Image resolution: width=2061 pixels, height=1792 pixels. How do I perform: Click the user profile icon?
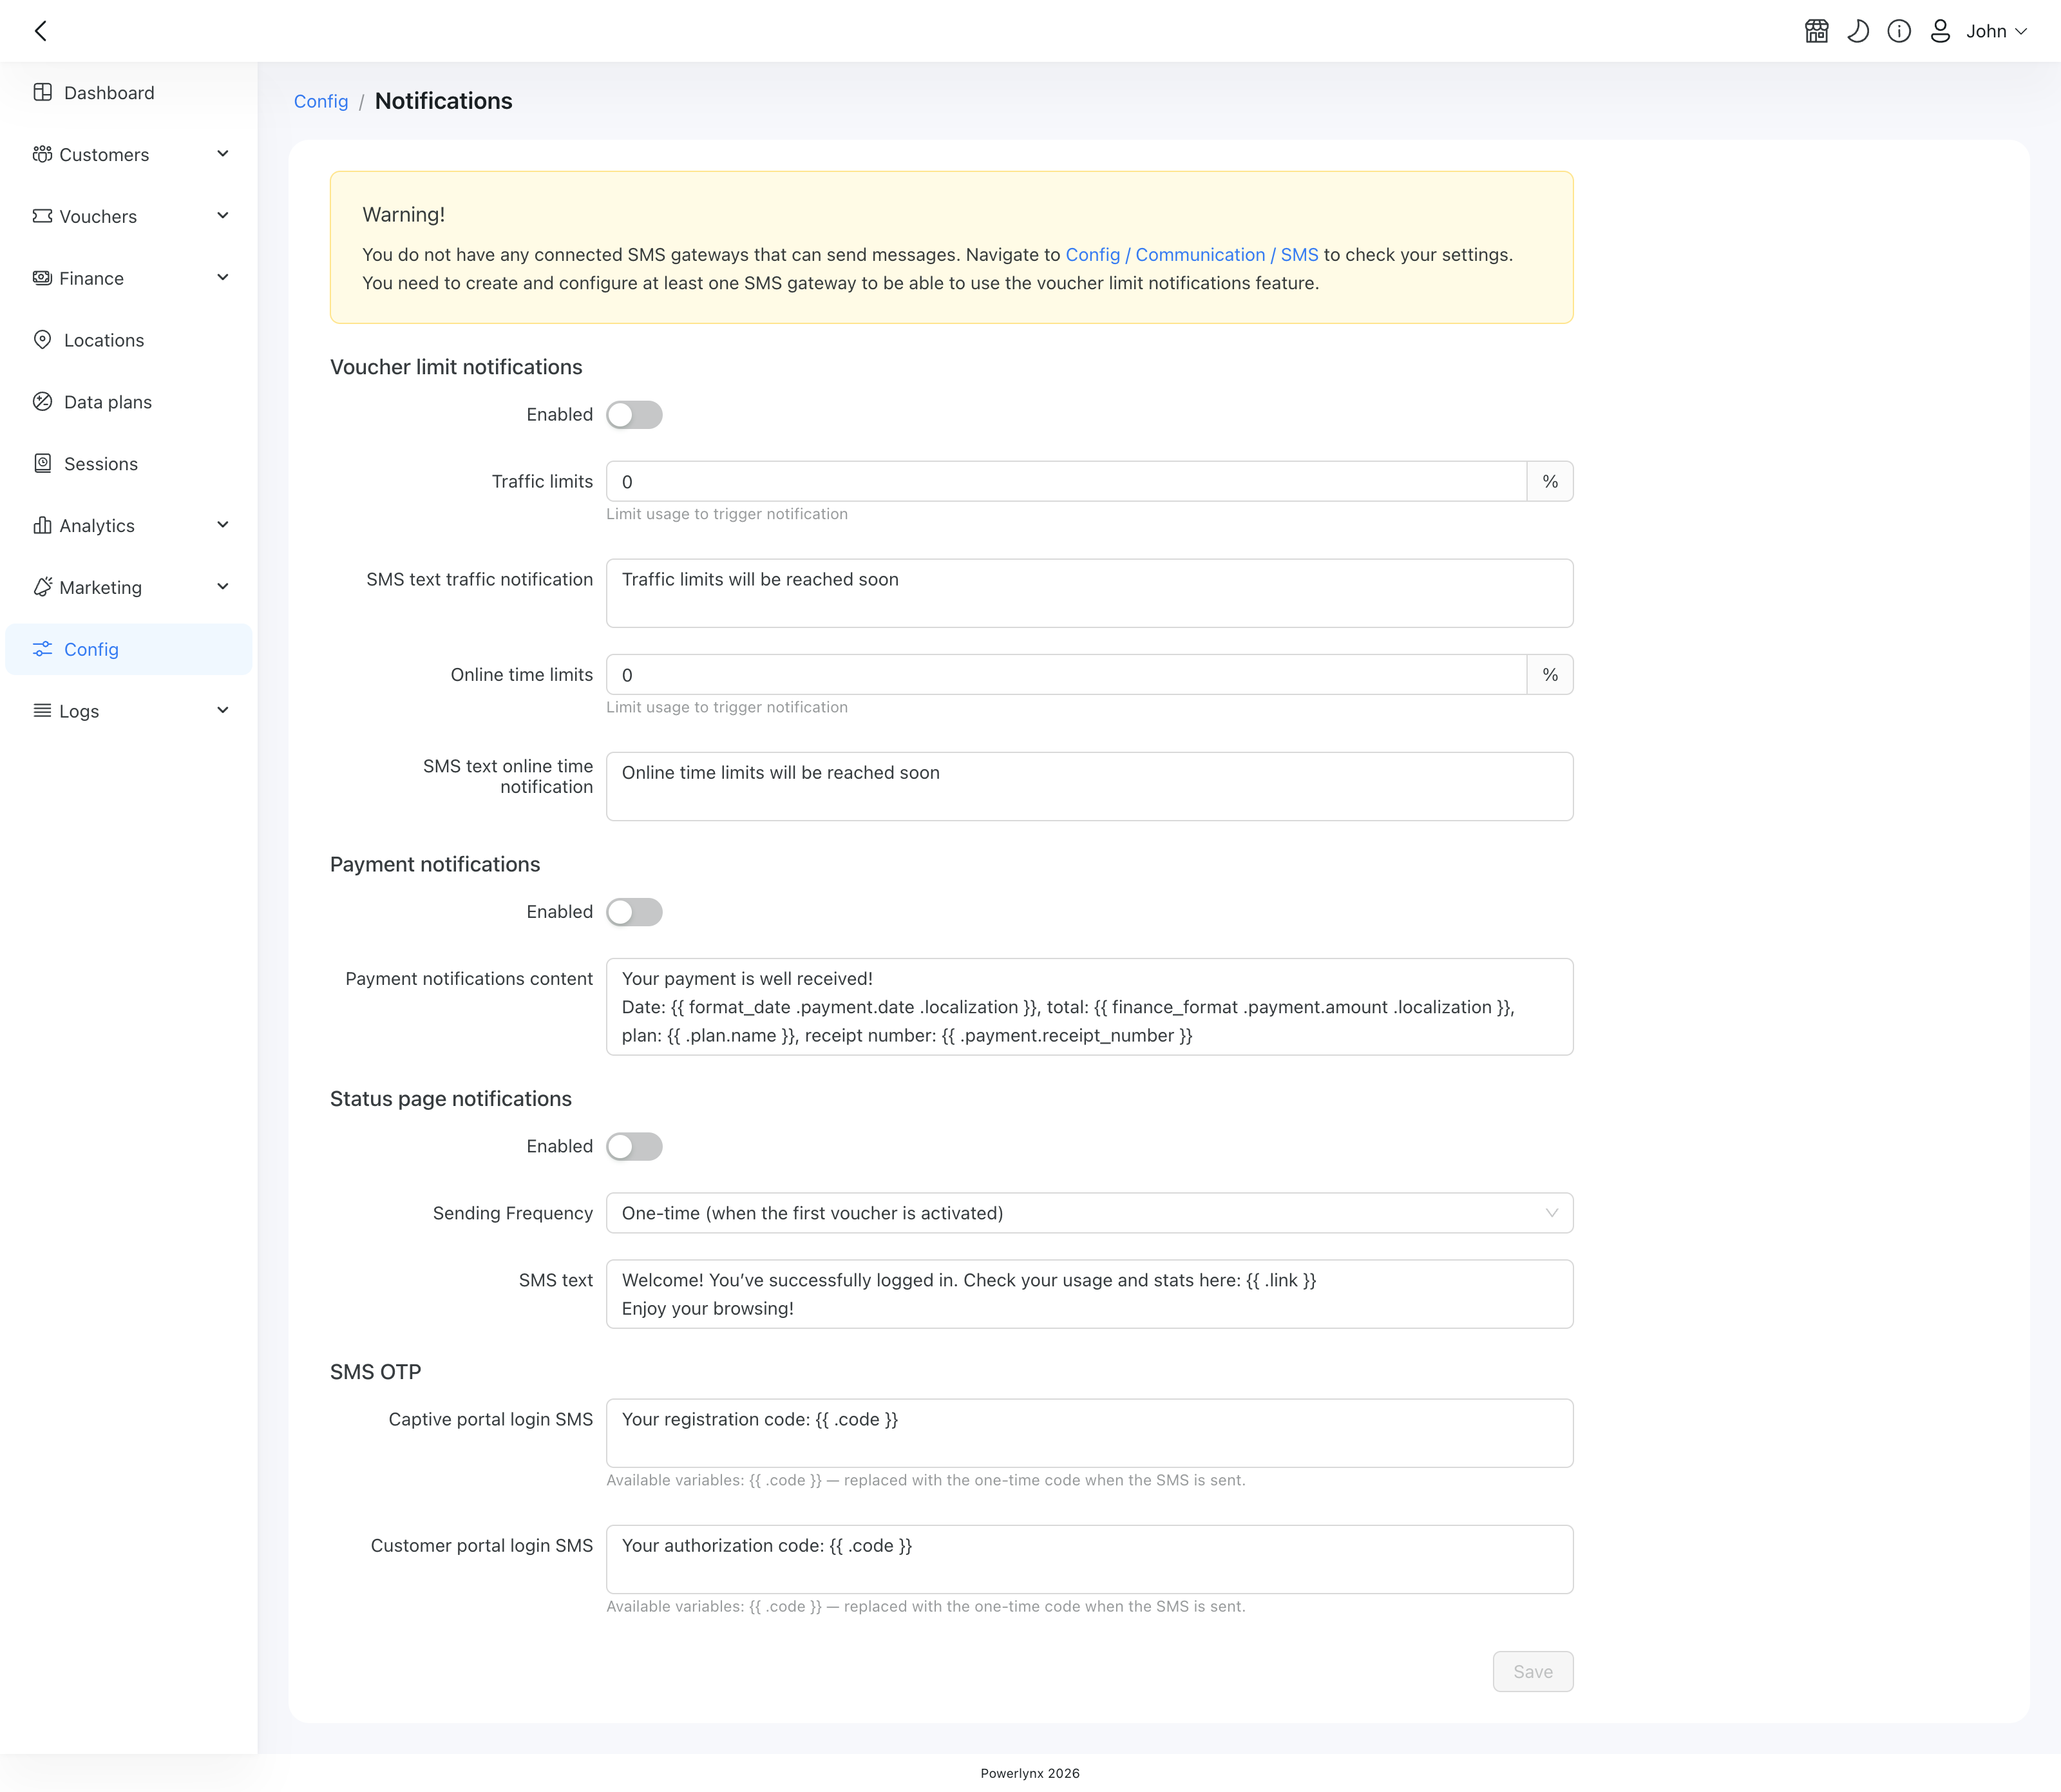click(x=1940, y=31)
